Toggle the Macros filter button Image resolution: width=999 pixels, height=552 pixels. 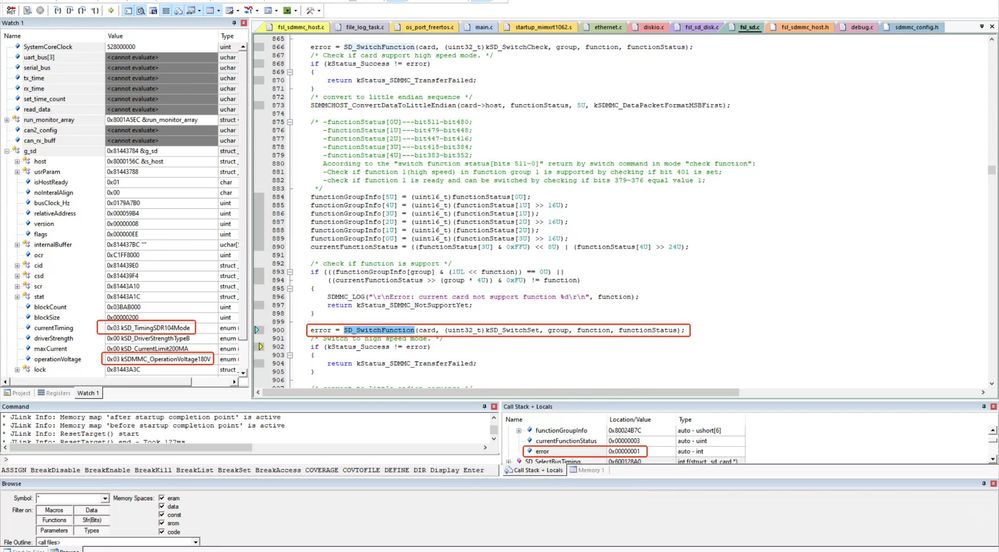pos(54,510)
